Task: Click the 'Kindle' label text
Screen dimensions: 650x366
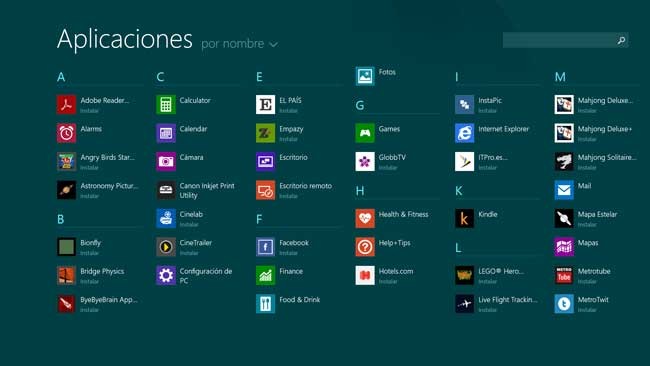Action: 488,214
